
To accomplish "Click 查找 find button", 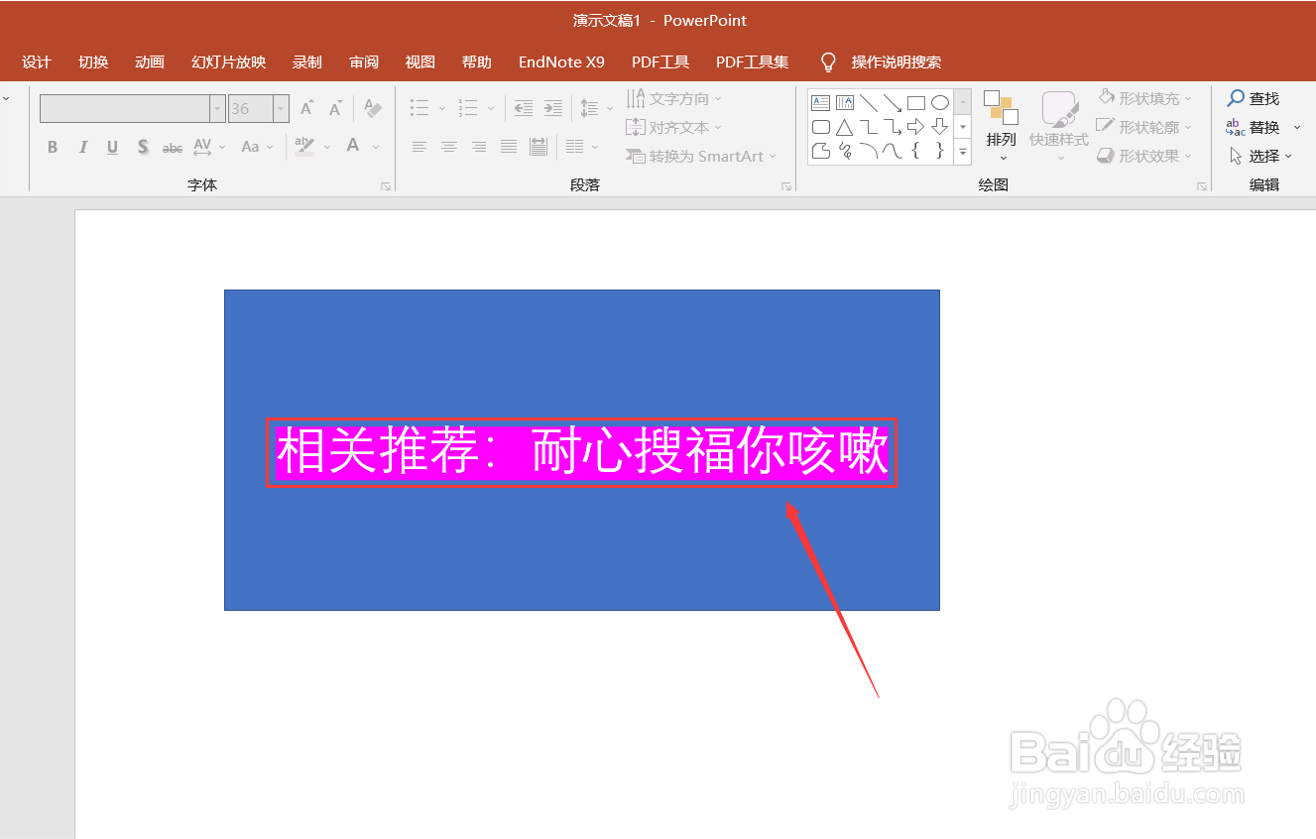I will [1254, 98].
